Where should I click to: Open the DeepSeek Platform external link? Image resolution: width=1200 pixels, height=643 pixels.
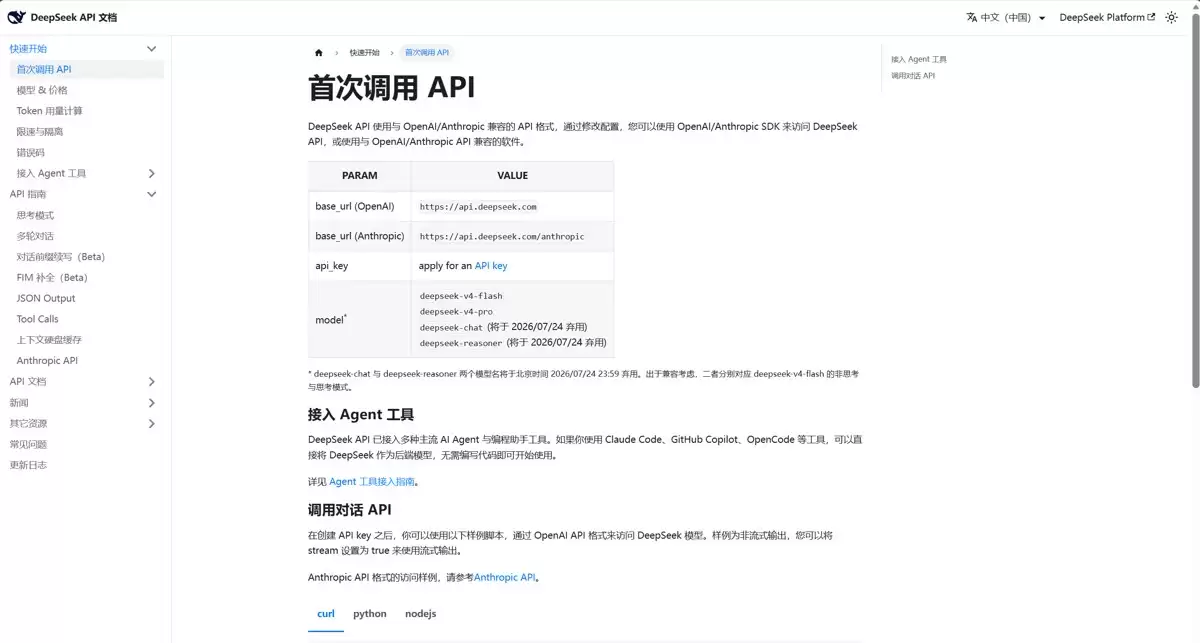pyautogui.click(x=1107, y=18)
